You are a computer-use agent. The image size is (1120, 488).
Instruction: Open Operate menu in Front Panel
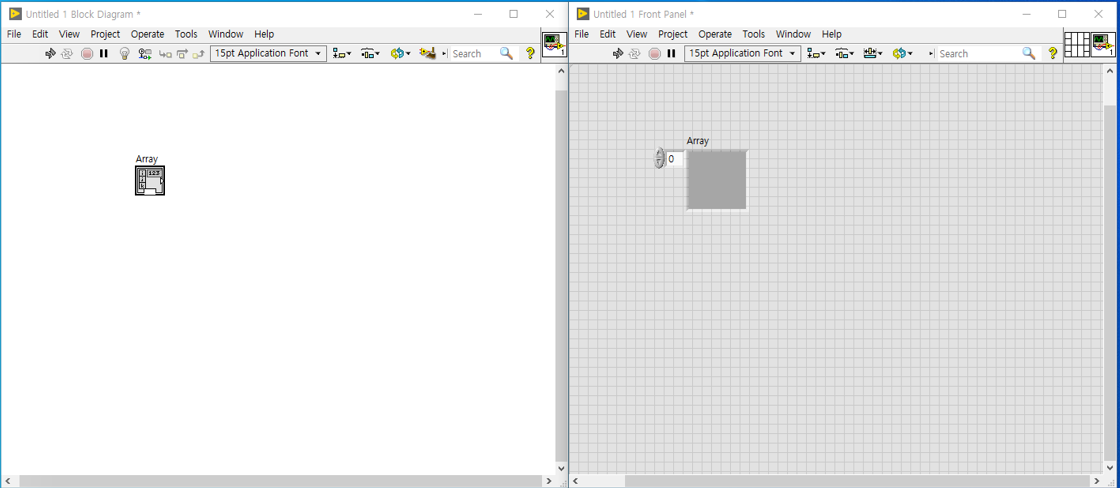coord(715,34)
